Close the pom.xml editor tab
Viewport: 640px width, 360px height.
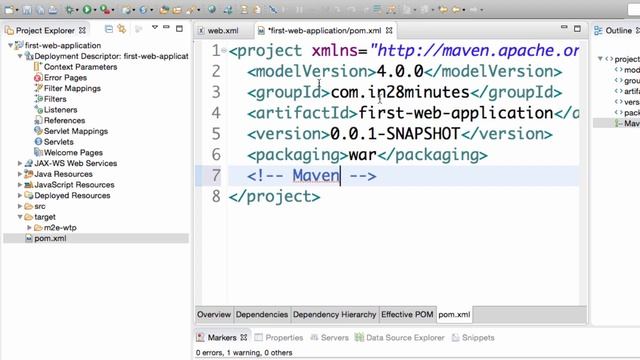[x=389, y=31]
